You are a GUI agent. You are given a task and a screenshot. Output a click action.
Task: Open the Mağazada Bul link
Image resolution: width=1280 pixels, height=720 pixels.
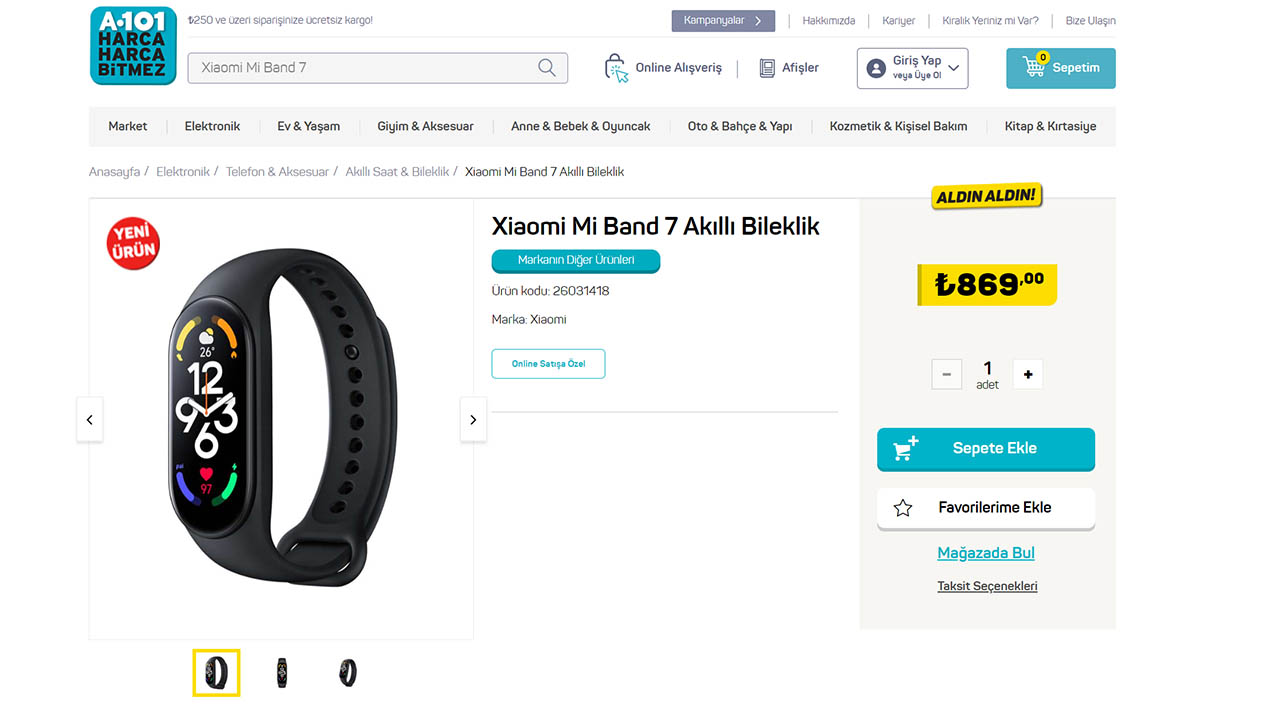[985, 553]
